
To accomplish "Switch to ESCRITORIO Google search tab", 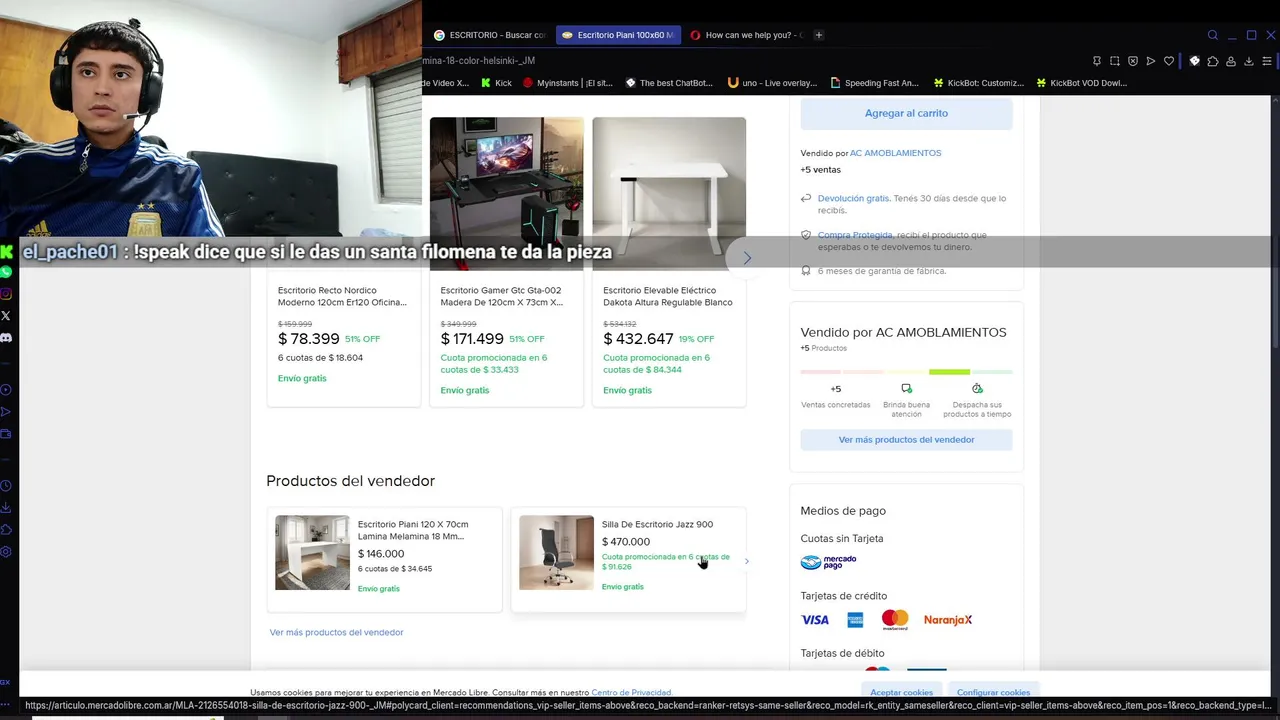I will 490,35.
